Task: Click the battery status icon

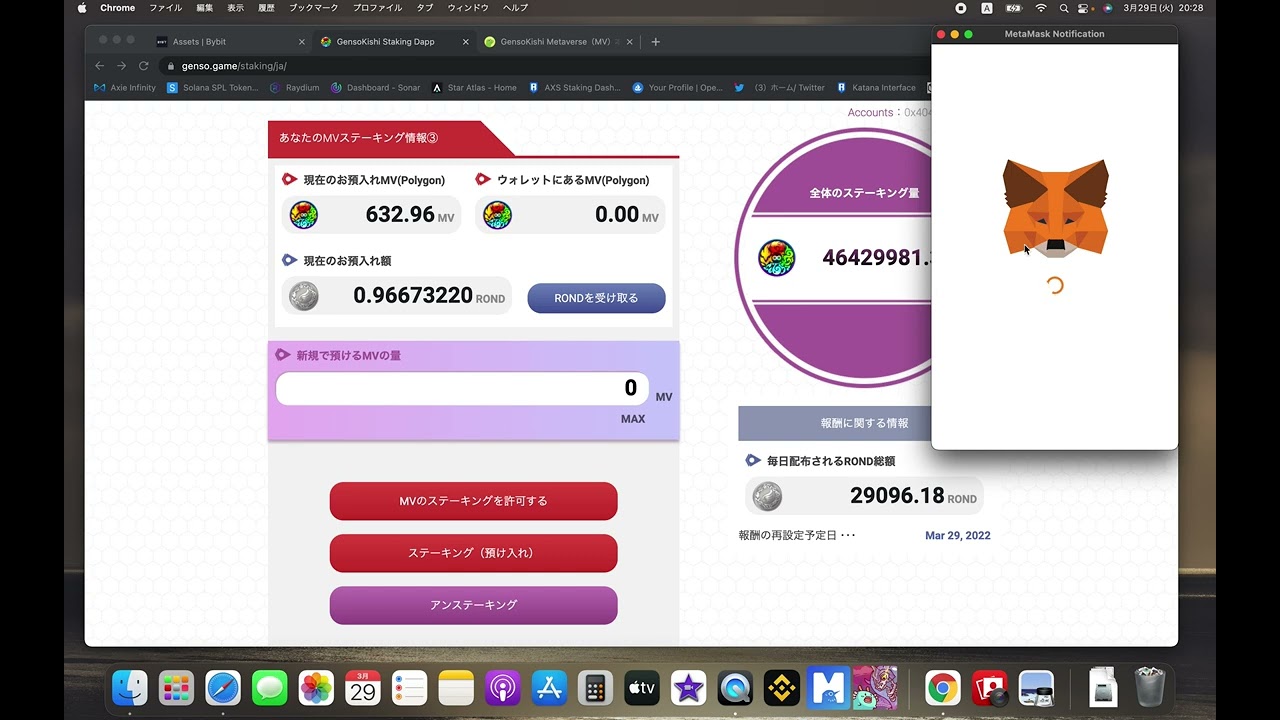Action: tap(1013, 8)
